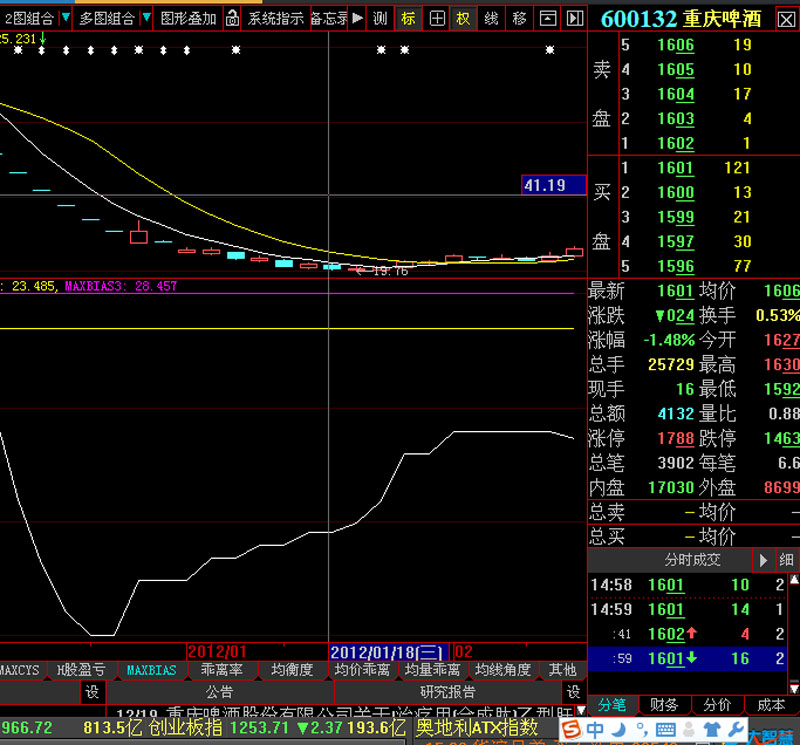The height and width of the screenshot is (745, 800).
Task: Select the 测 measure tool
Action: tap(380, 19)
